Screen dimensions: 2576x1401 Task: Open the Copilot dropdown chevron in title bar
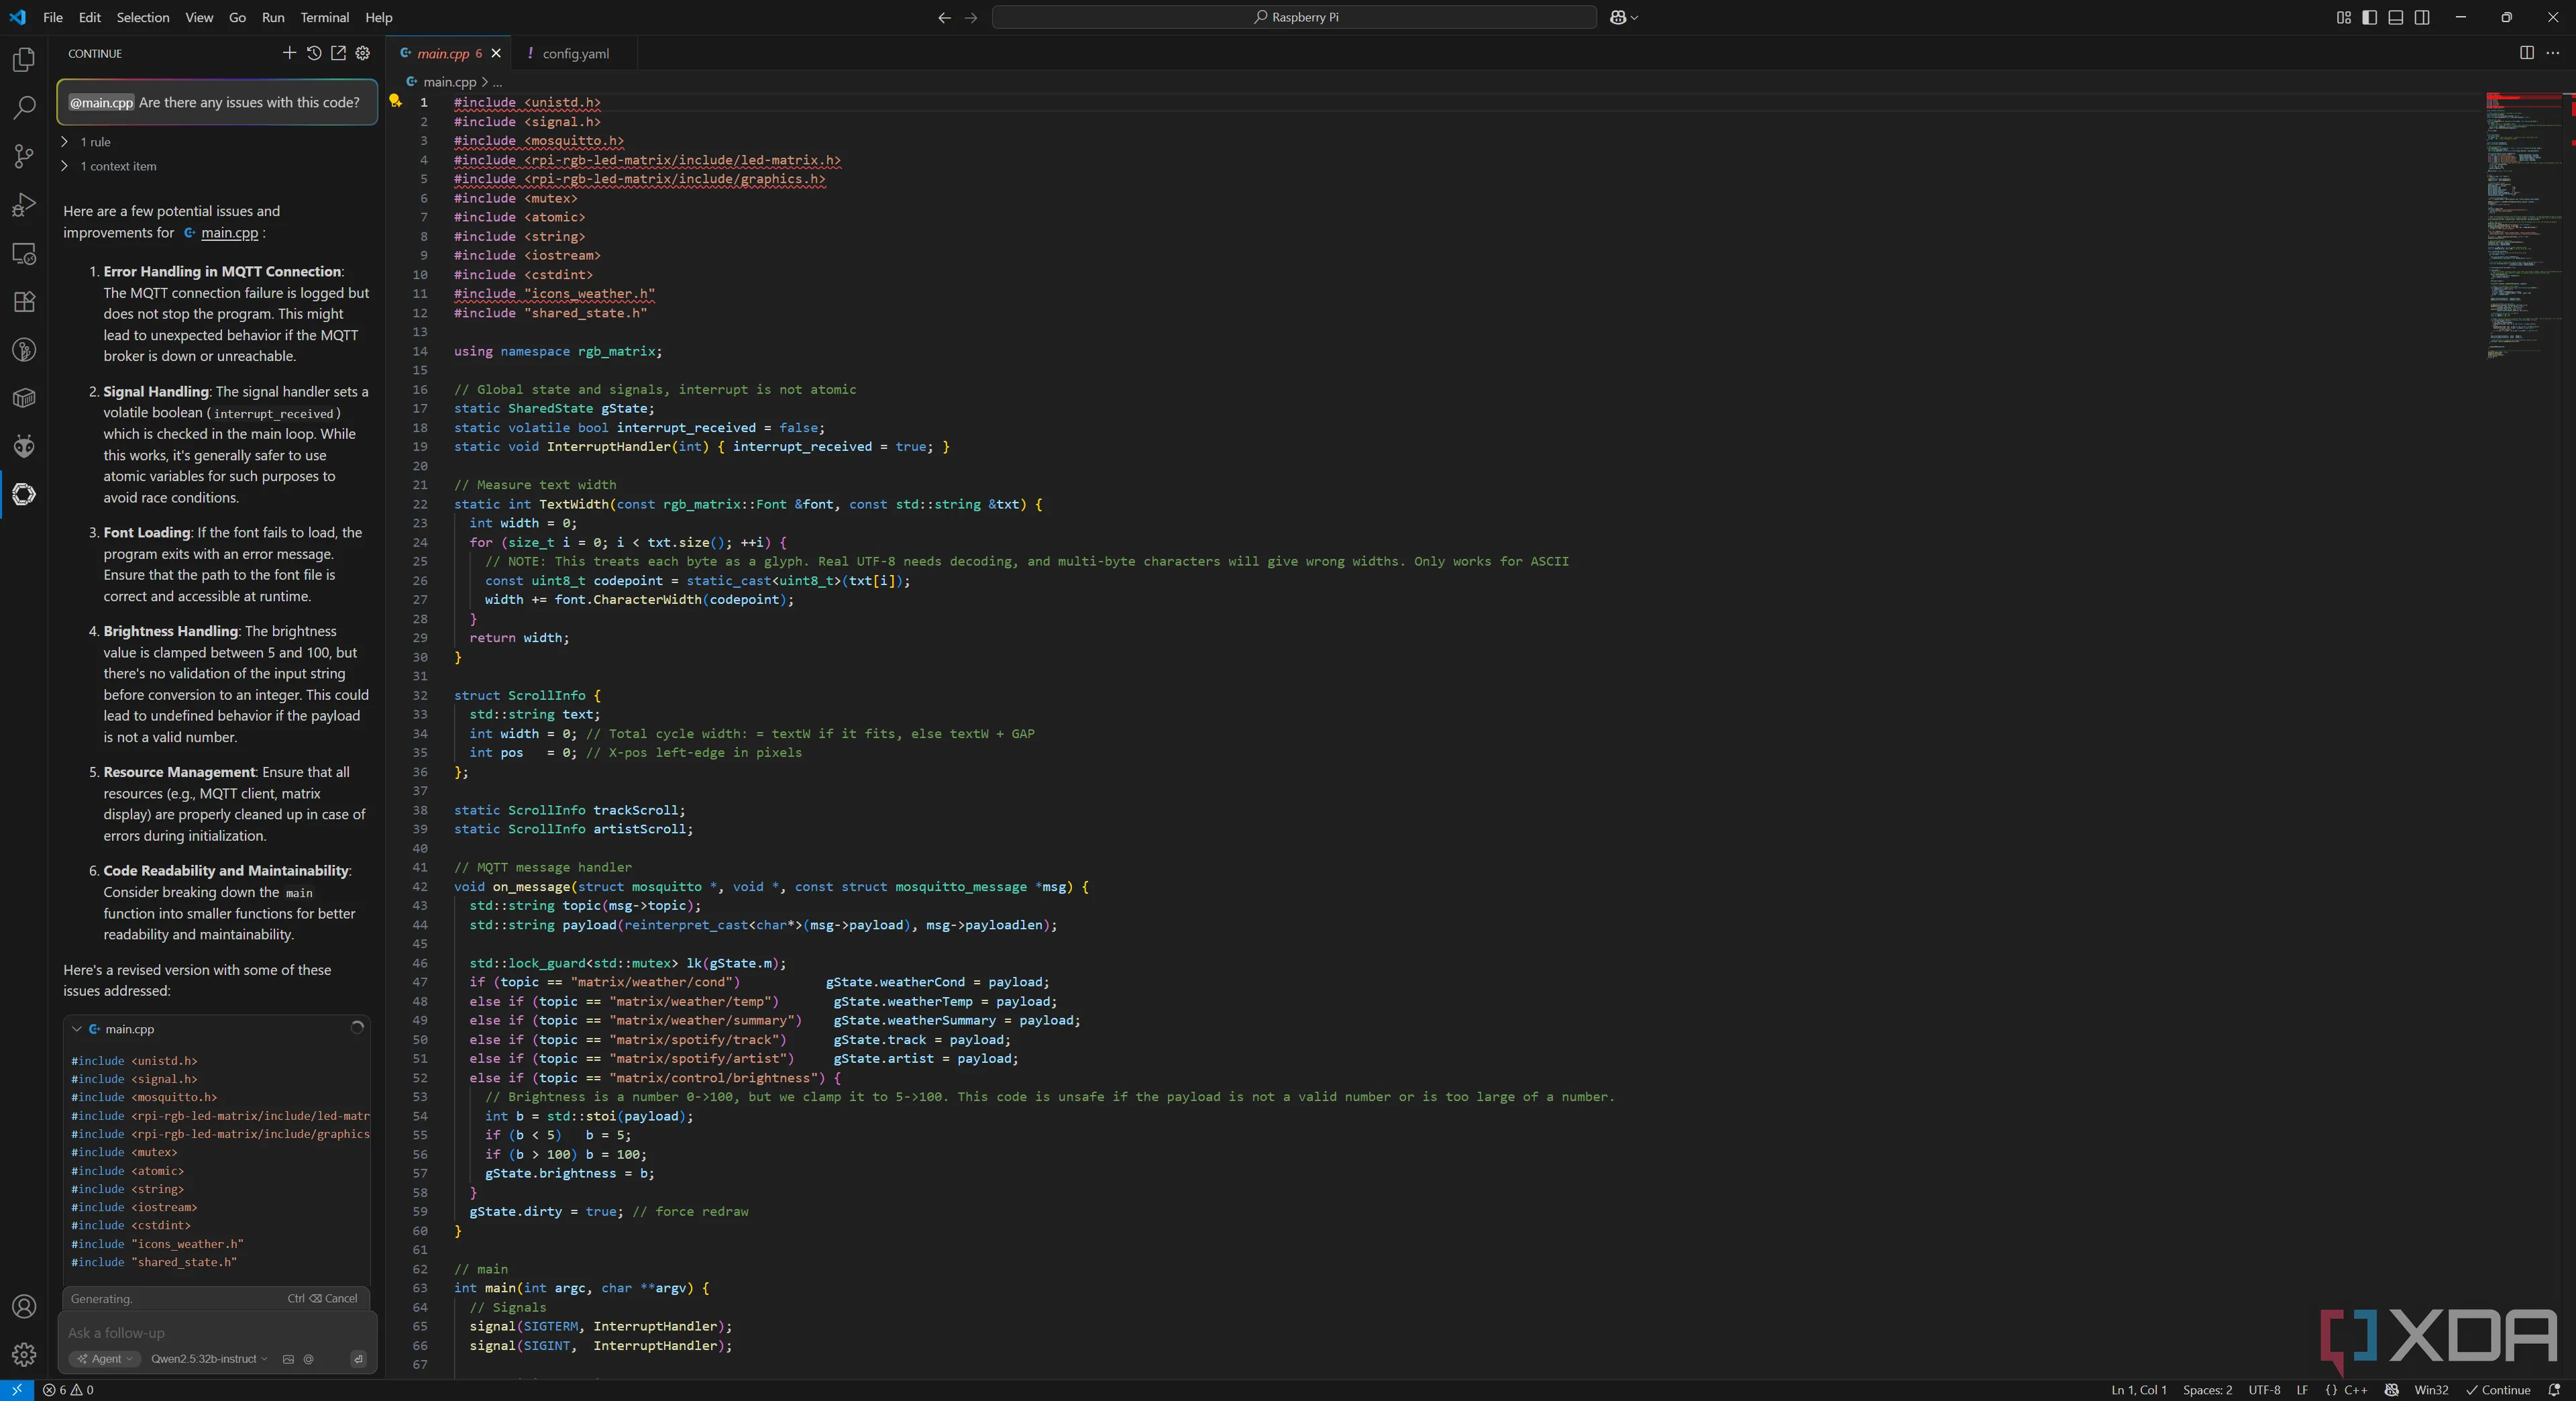[1634, 17]
